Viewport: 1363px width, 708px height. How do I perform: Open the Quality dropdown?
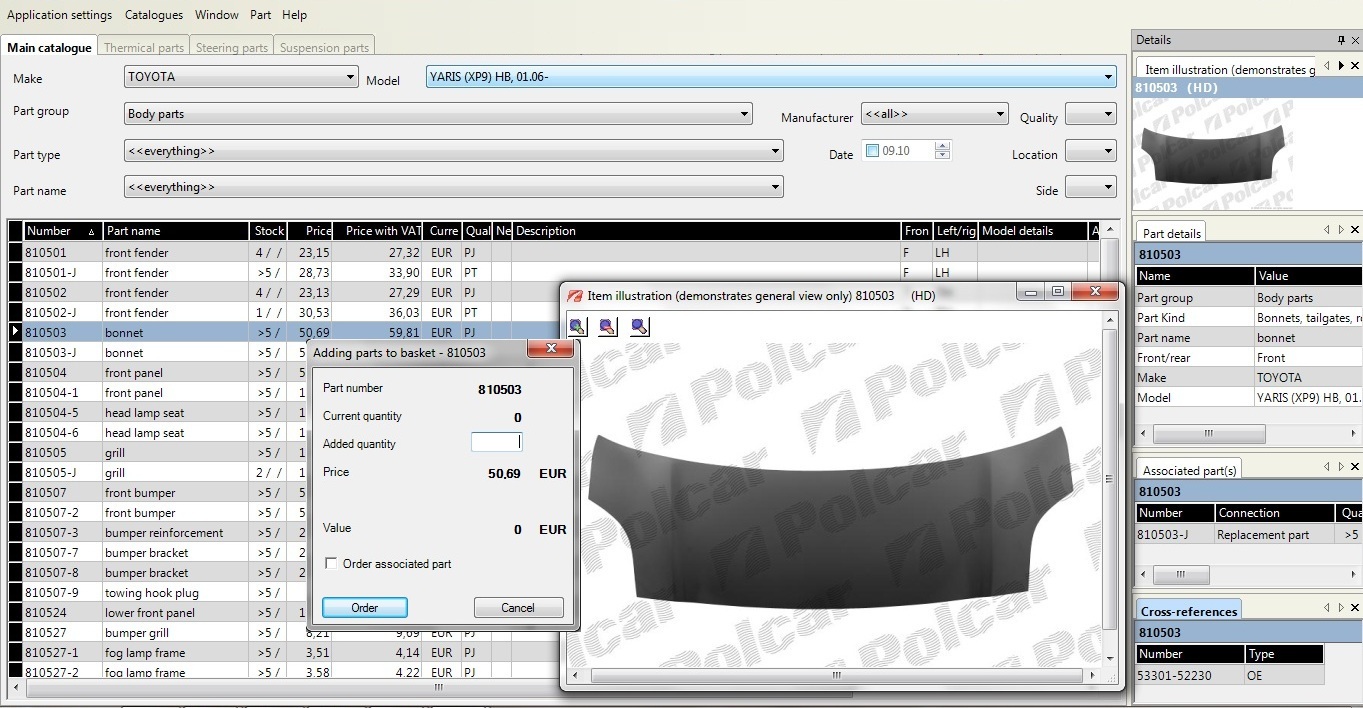[x=1107, y=114]
